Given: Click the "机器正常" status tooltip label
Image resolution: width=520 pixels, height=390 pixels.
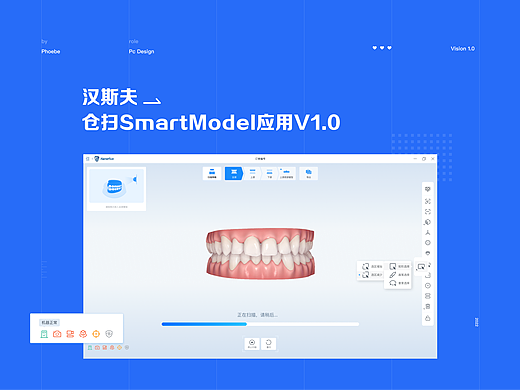Looking at the screenshot, I should [49, 322].
